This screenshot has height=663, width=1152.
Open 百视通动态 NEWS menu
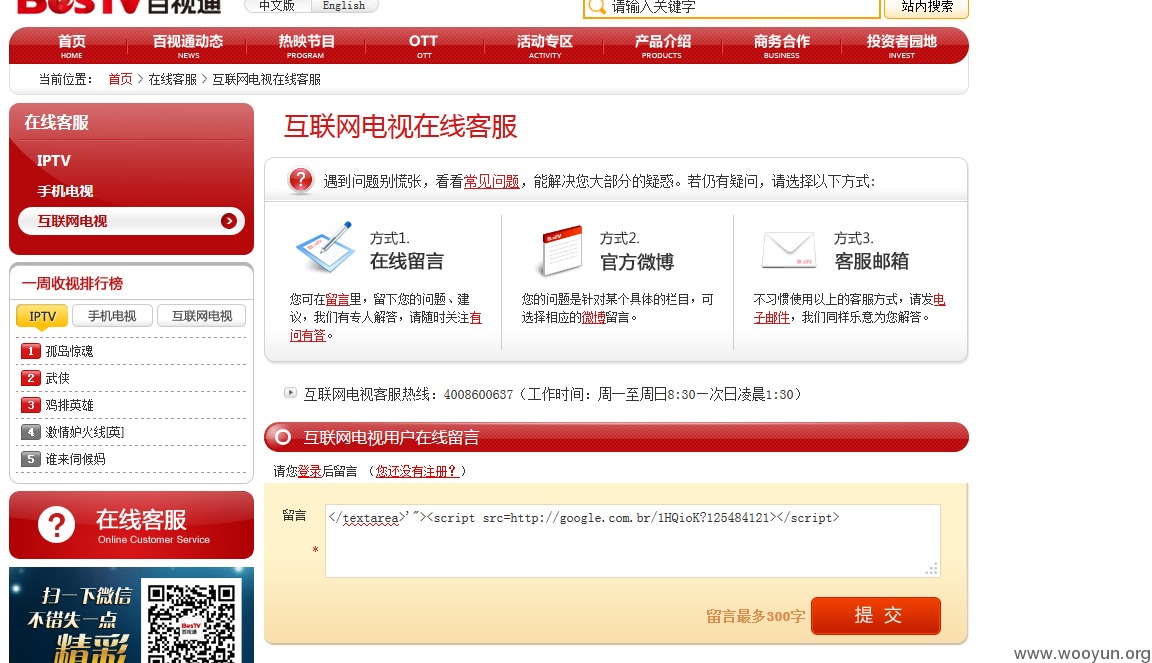188,46
